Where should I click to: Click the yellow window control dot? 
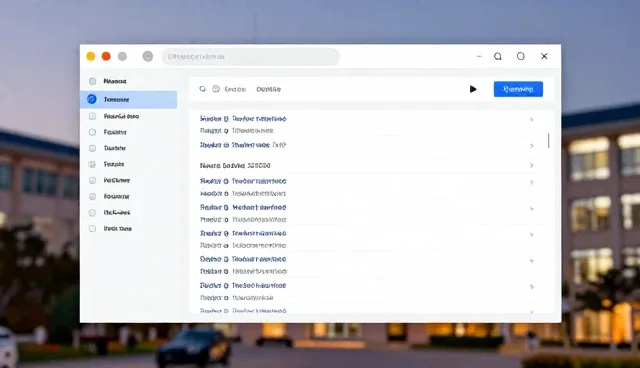[x=91, y=56]
